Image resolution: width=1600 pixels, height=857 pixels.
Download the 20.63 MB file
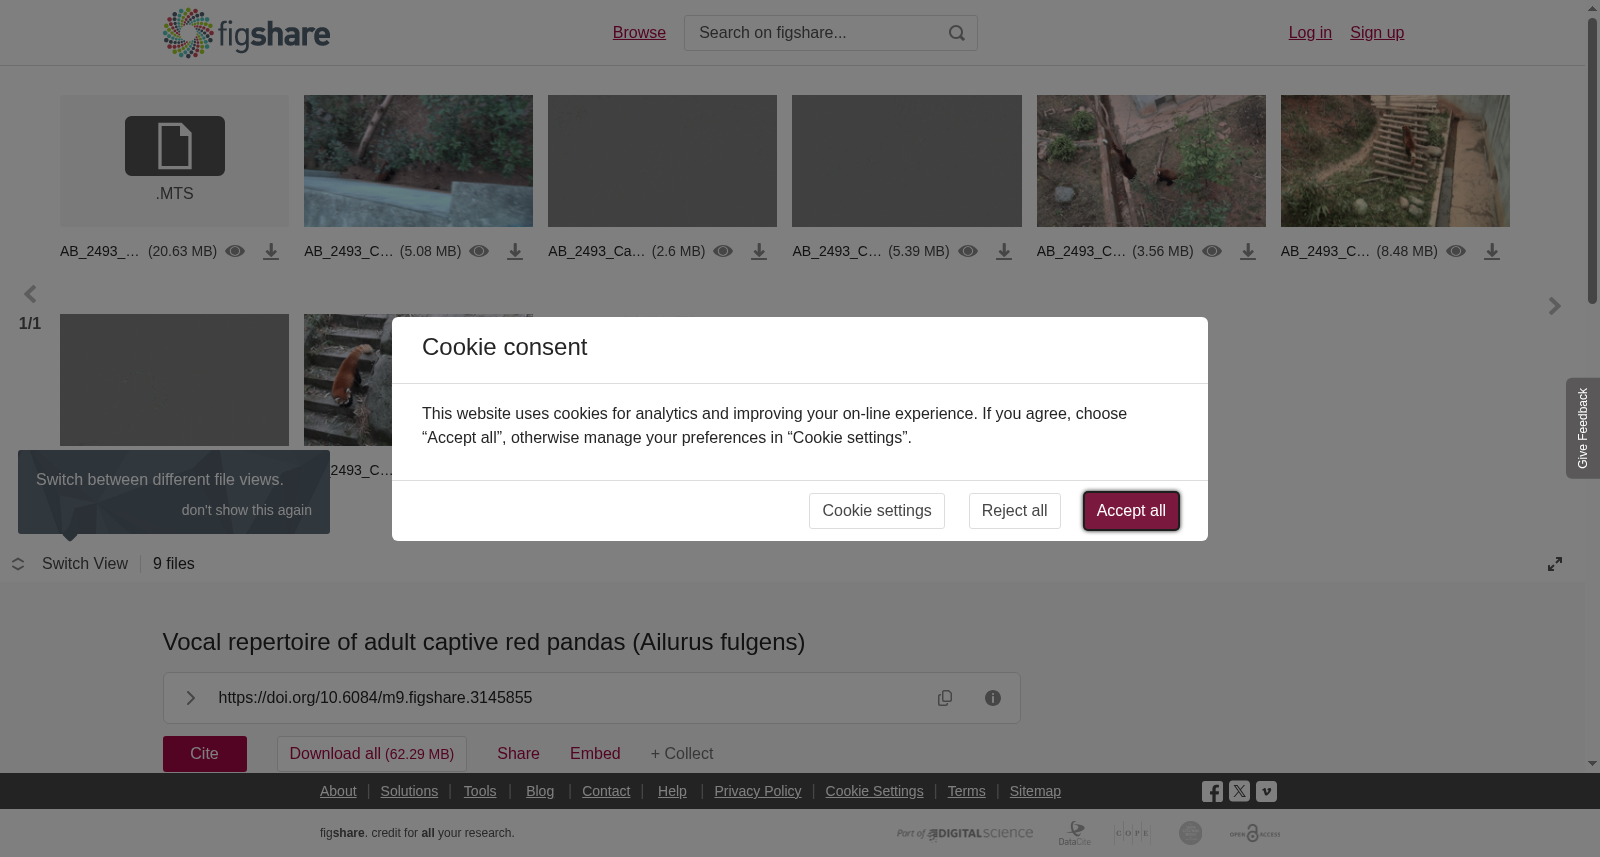tap(271, 252)
